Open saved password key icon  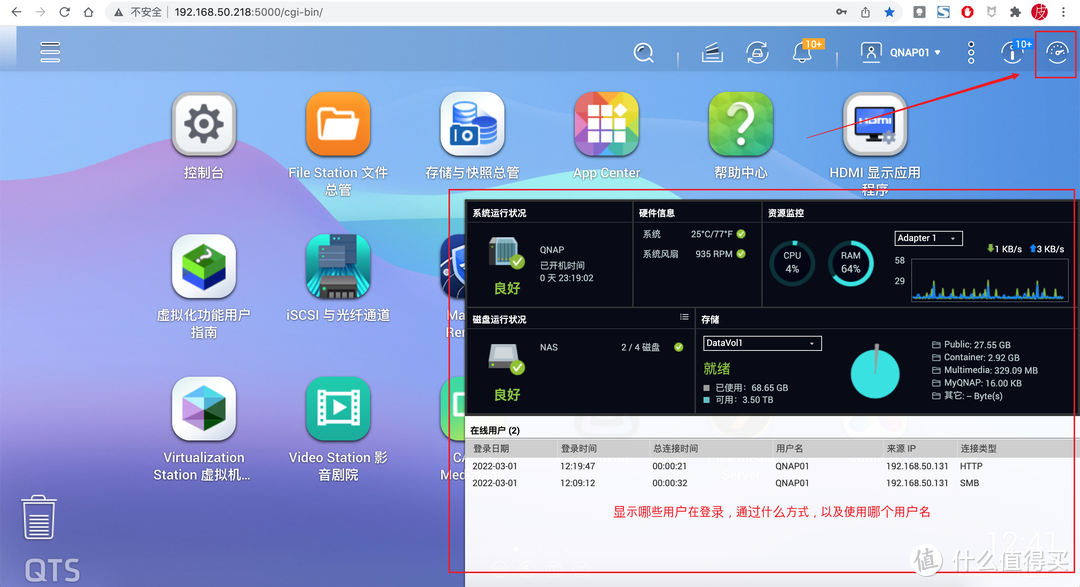coord(842,12)
